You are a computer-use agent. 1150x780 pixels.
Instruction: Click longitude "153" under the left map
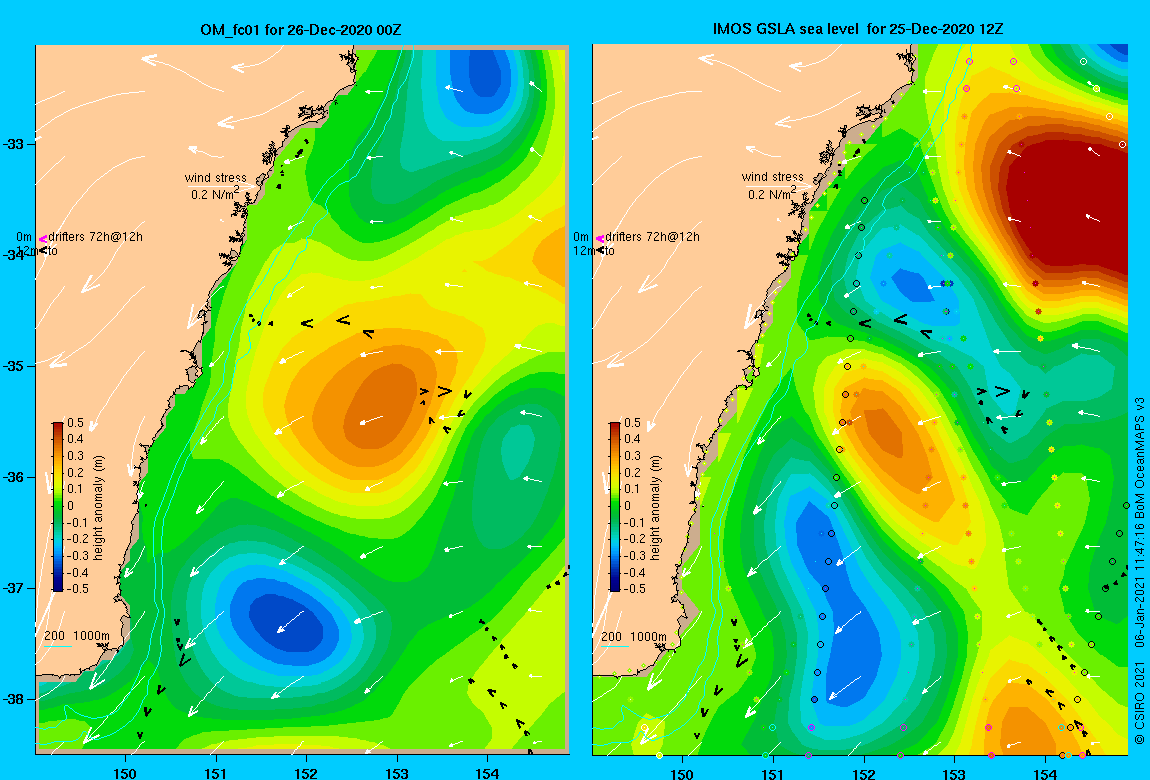tap(397, 773)
